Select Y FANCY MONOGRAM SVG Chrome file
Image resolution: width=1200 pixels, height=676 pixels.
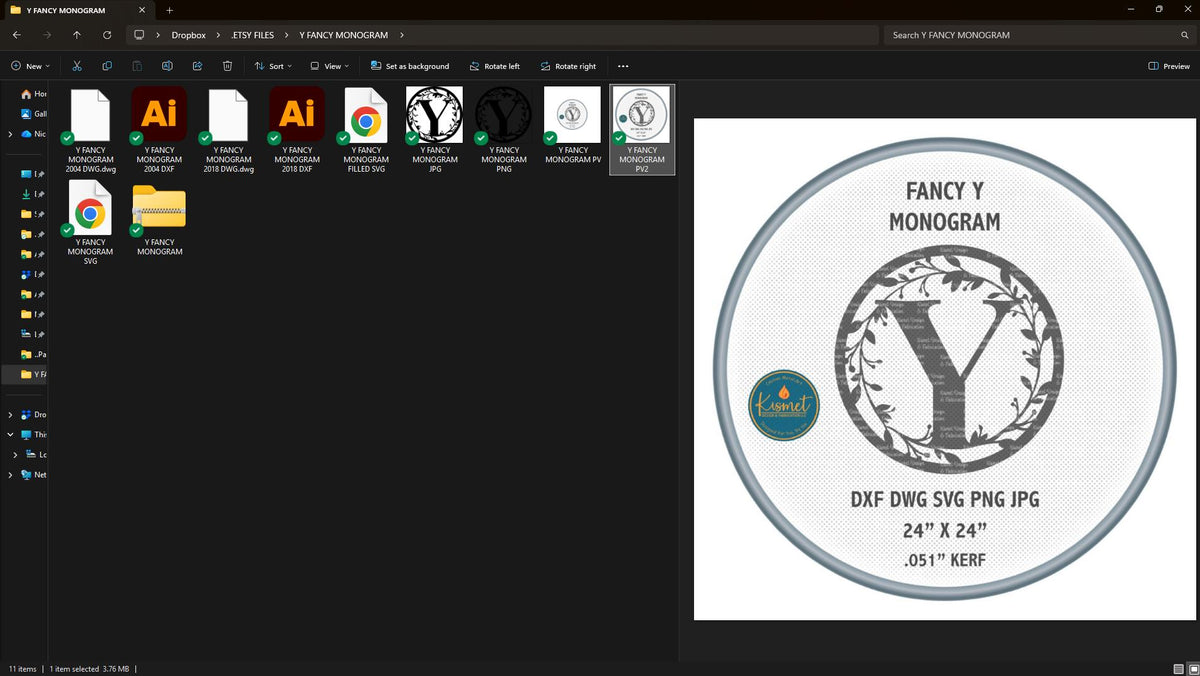pos(90,222)
